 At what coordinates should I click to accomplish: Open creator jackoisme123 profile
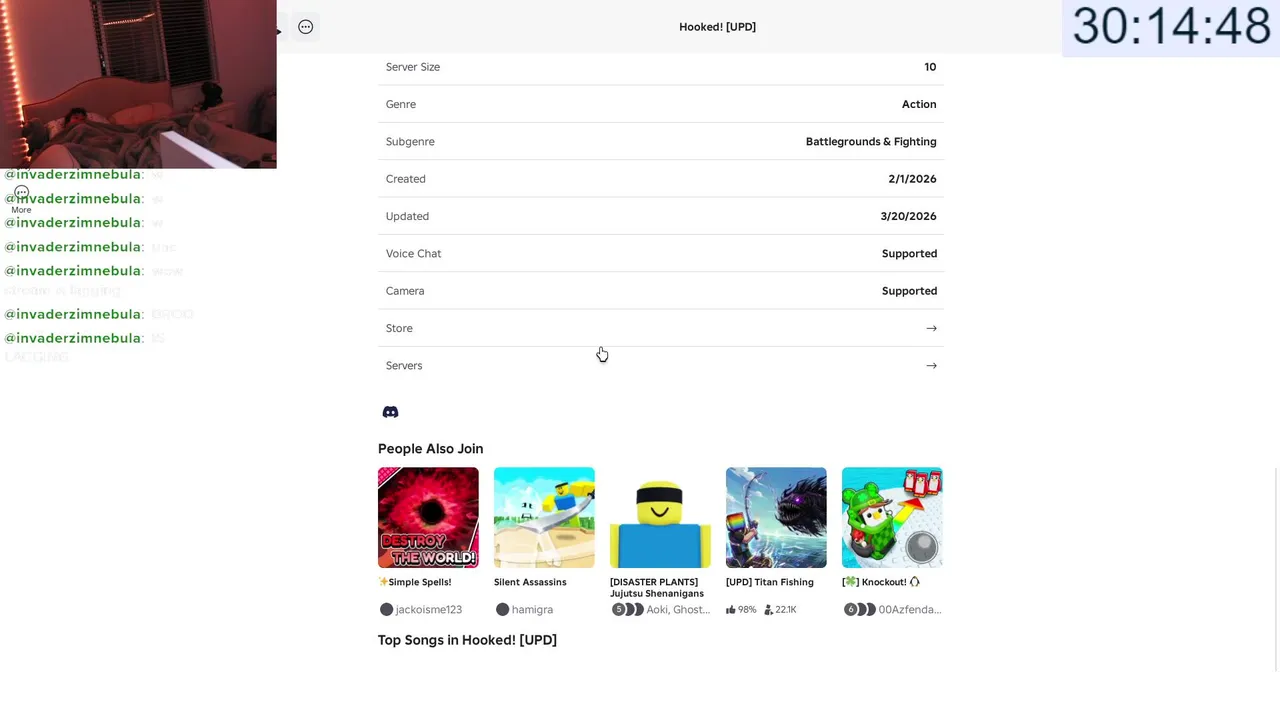click(421, 609)
